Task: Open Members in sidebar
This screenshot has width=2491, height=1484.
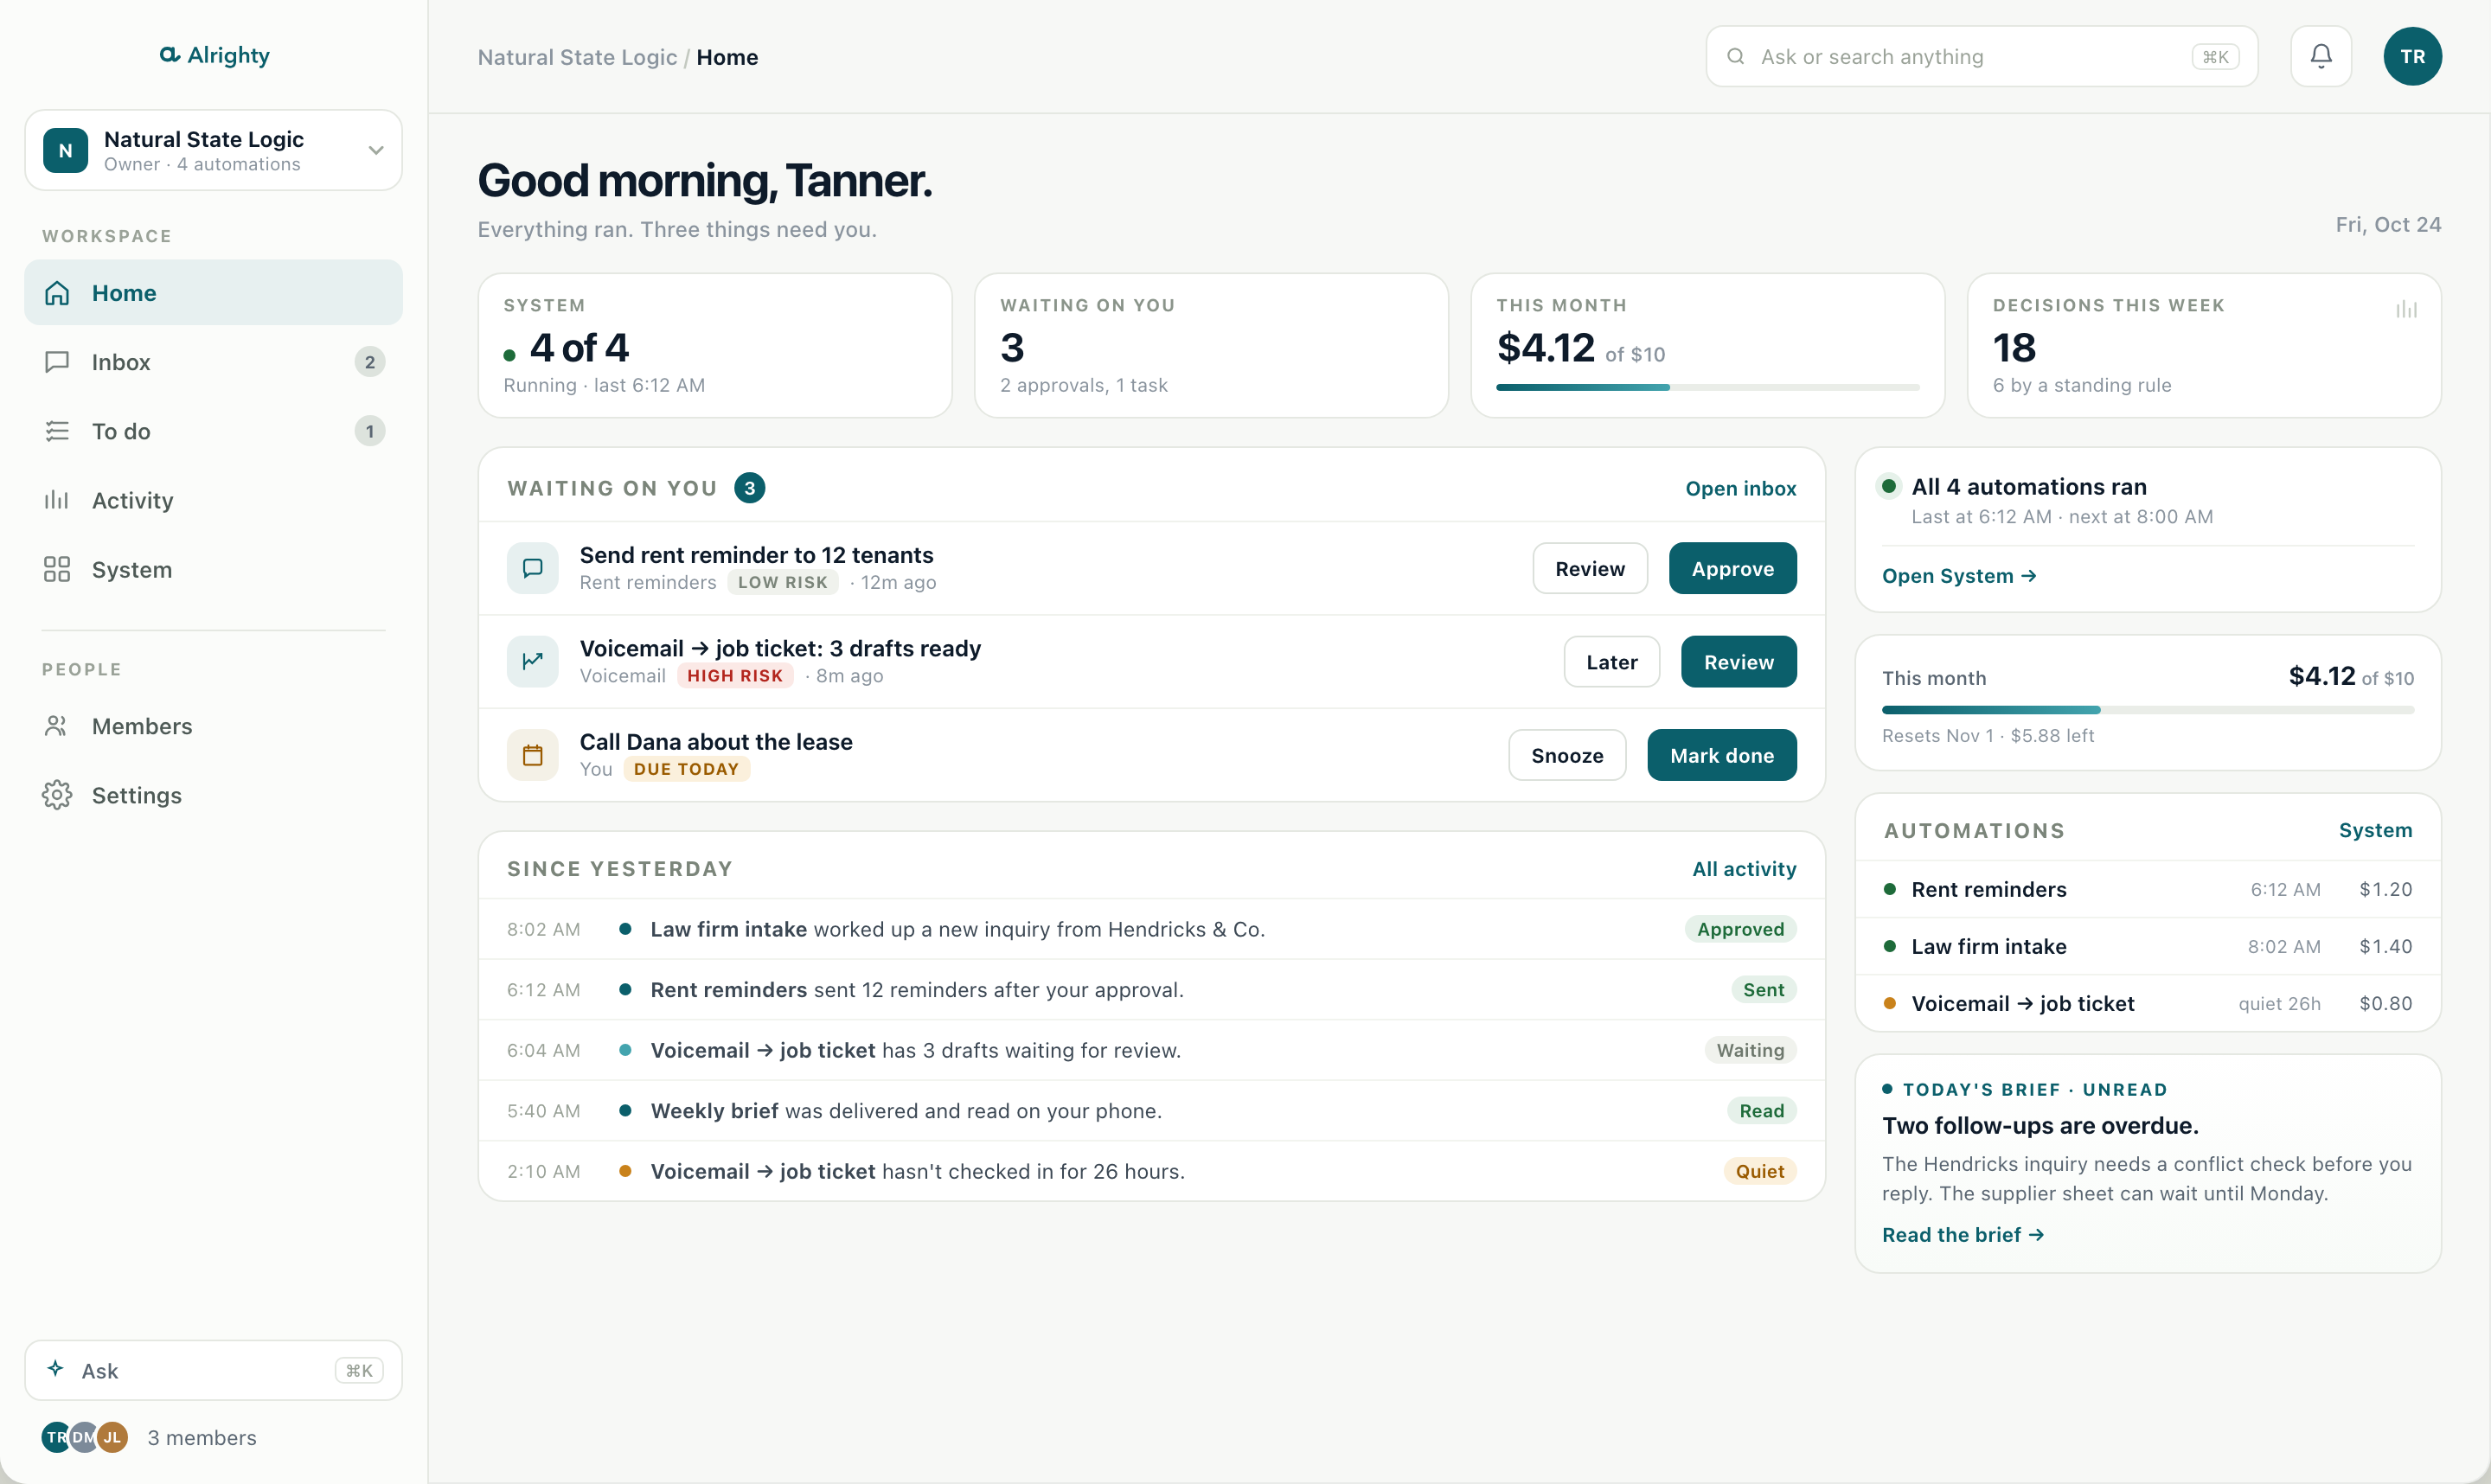Action: coord(213,725)
